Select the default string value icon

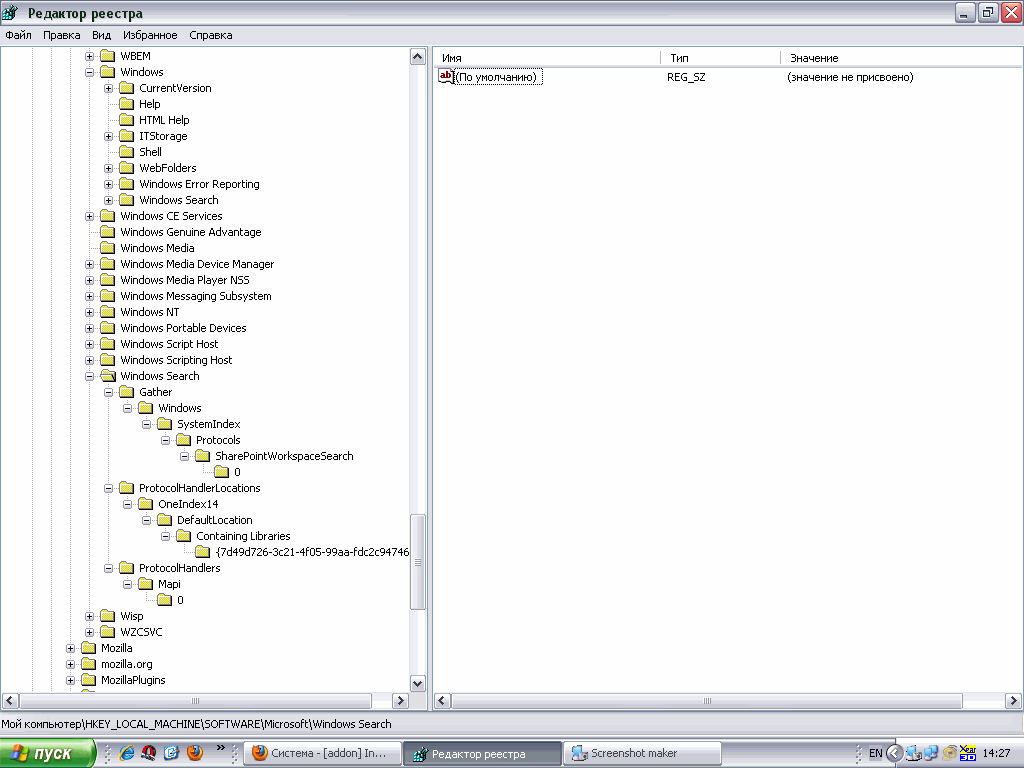(446, 77)
